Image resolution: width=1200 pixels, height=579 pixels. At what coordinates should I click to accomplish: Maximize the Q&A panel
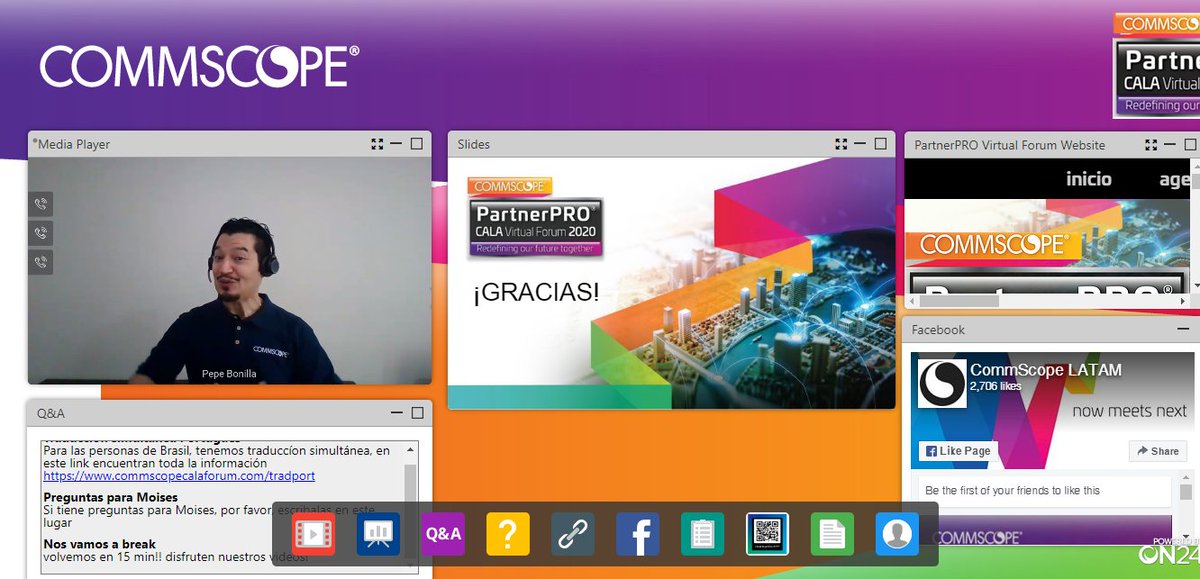(x=416, y=412)
